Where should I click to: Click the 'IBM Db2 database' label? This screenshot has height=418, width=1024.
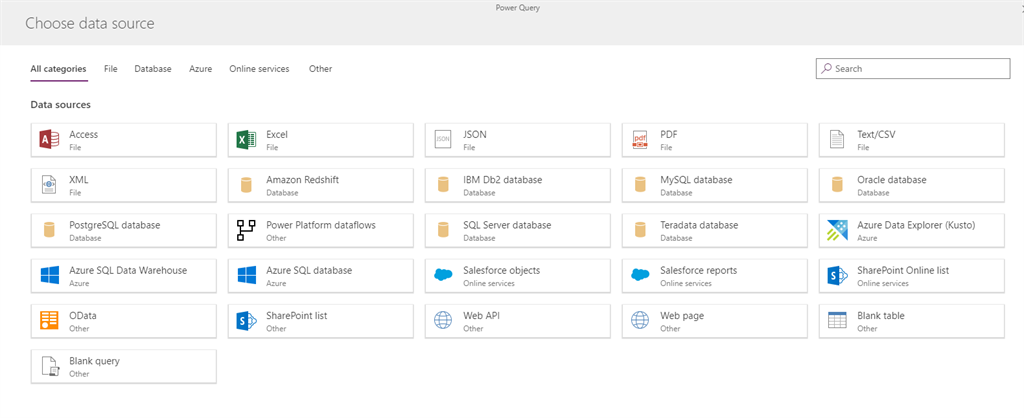pos(503,180)
